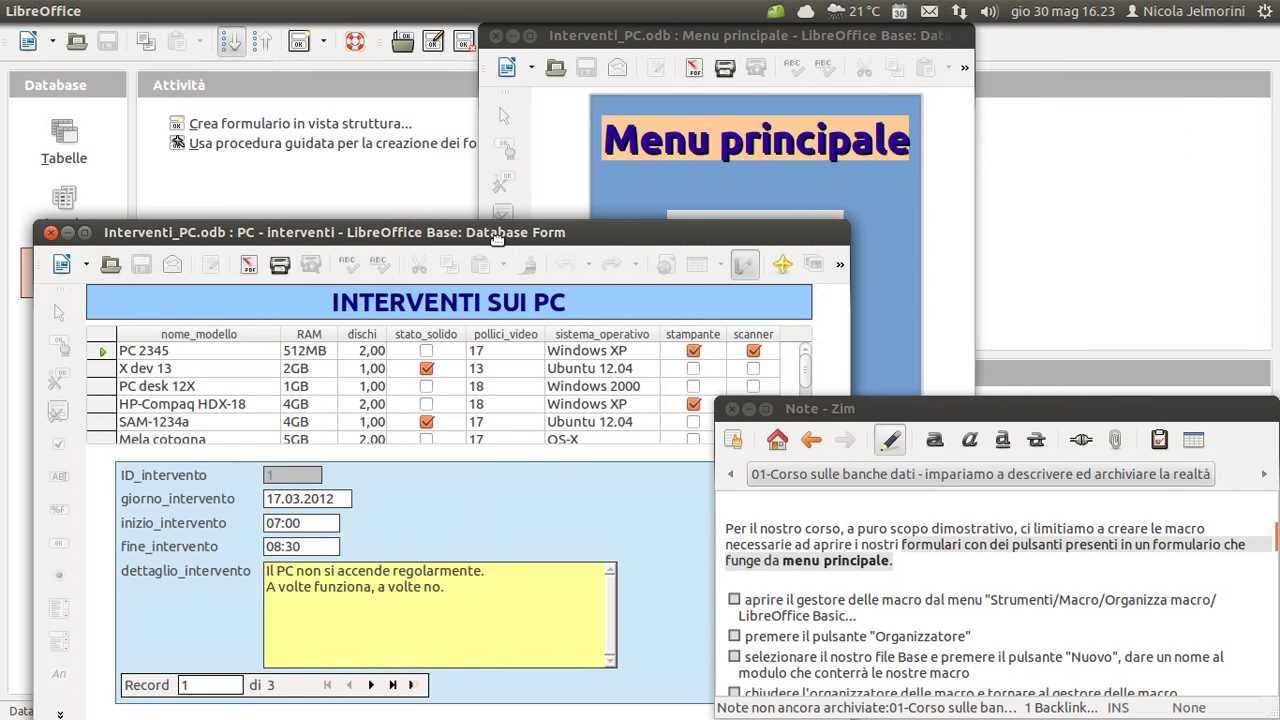The image size is (1280, 720).
Task: Click Zim Home page icon
Action: coord(777,439)
